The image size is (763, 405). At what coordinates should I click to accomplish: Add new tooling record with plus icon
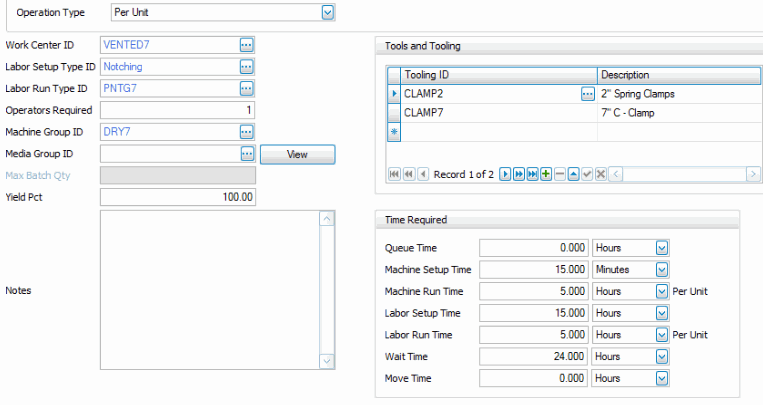tap(546, 174)
